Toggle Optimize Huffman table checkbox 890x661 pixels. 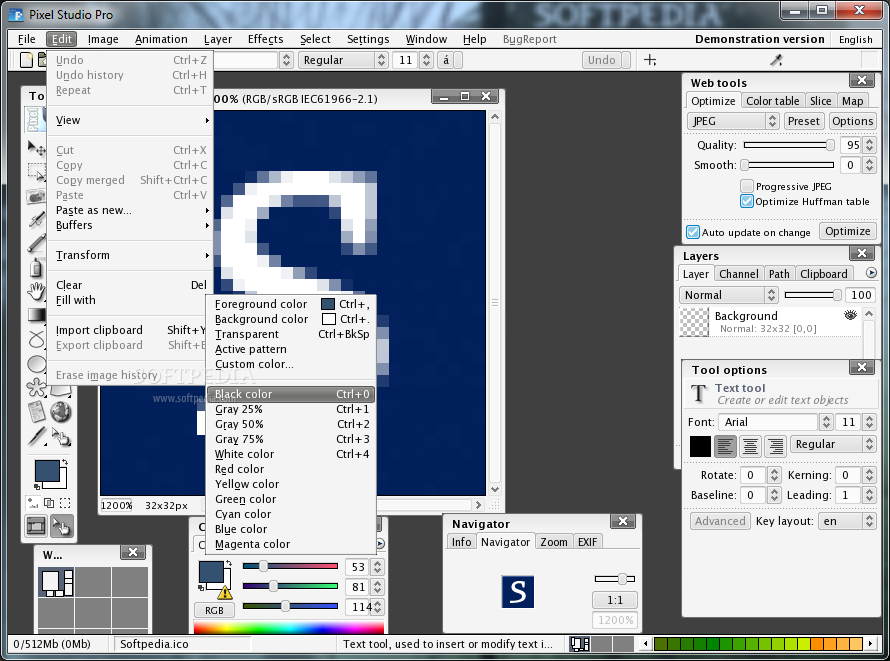point(747,201)
